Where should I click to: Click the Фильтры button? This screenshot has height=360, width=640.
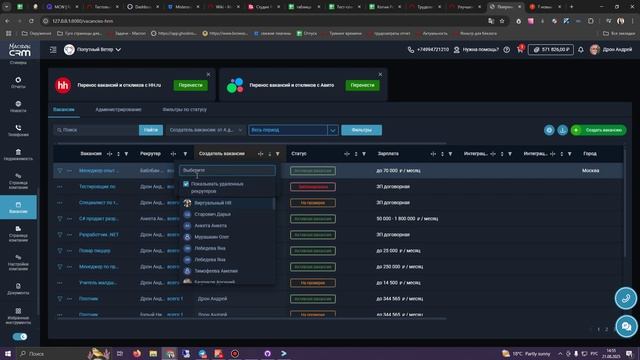click(361, 130)
